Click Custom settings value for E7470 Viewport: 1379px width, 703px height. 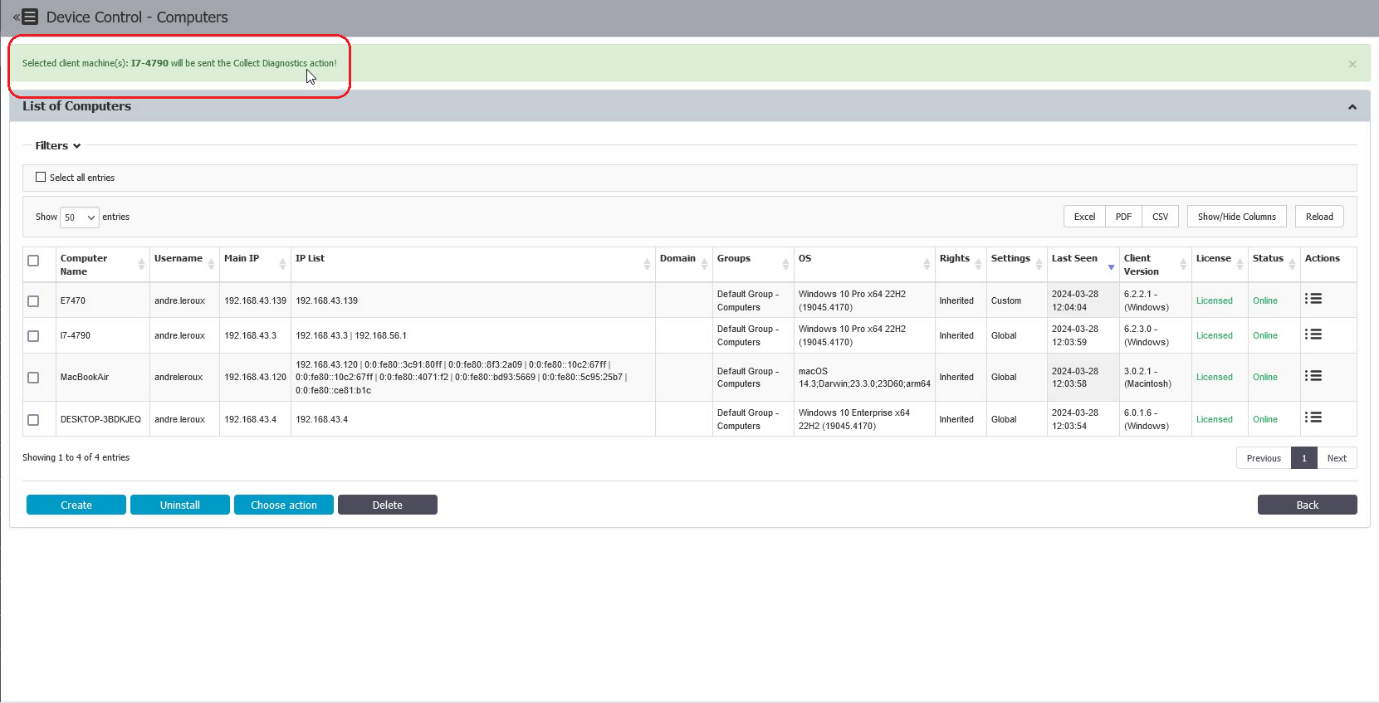1006,301
